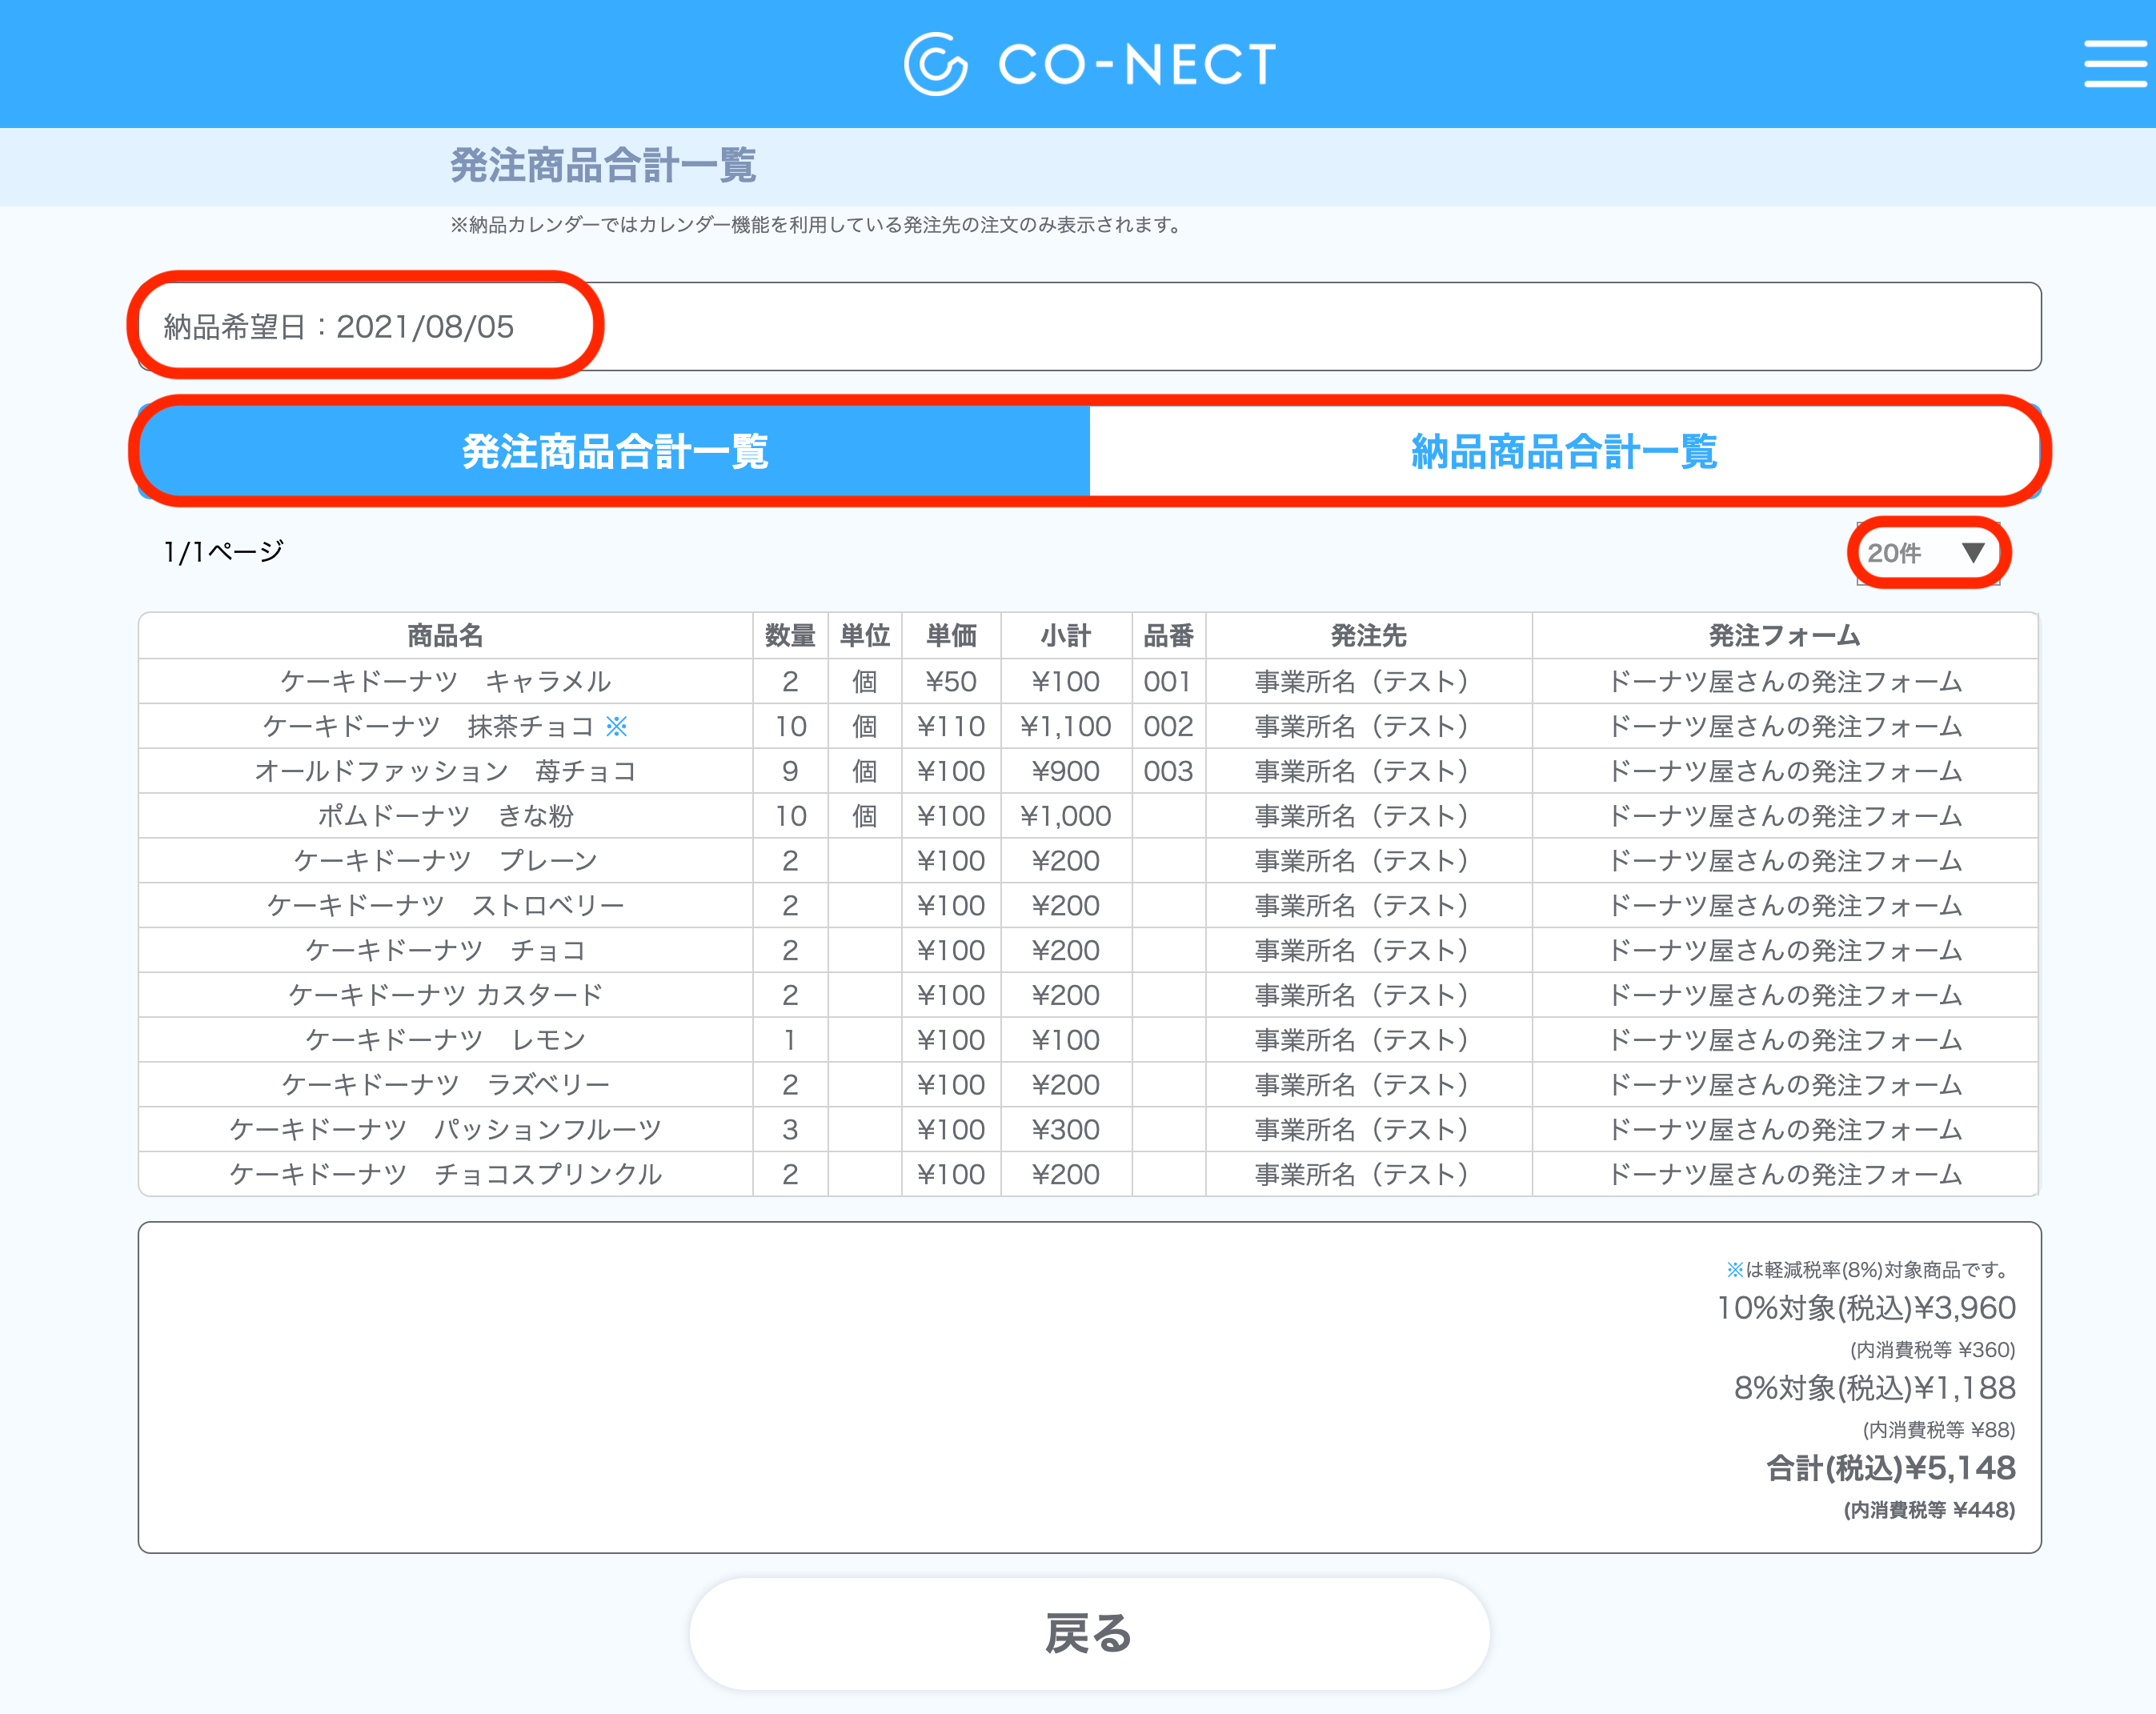Click the 数量 column header

[x=790, y=635]
